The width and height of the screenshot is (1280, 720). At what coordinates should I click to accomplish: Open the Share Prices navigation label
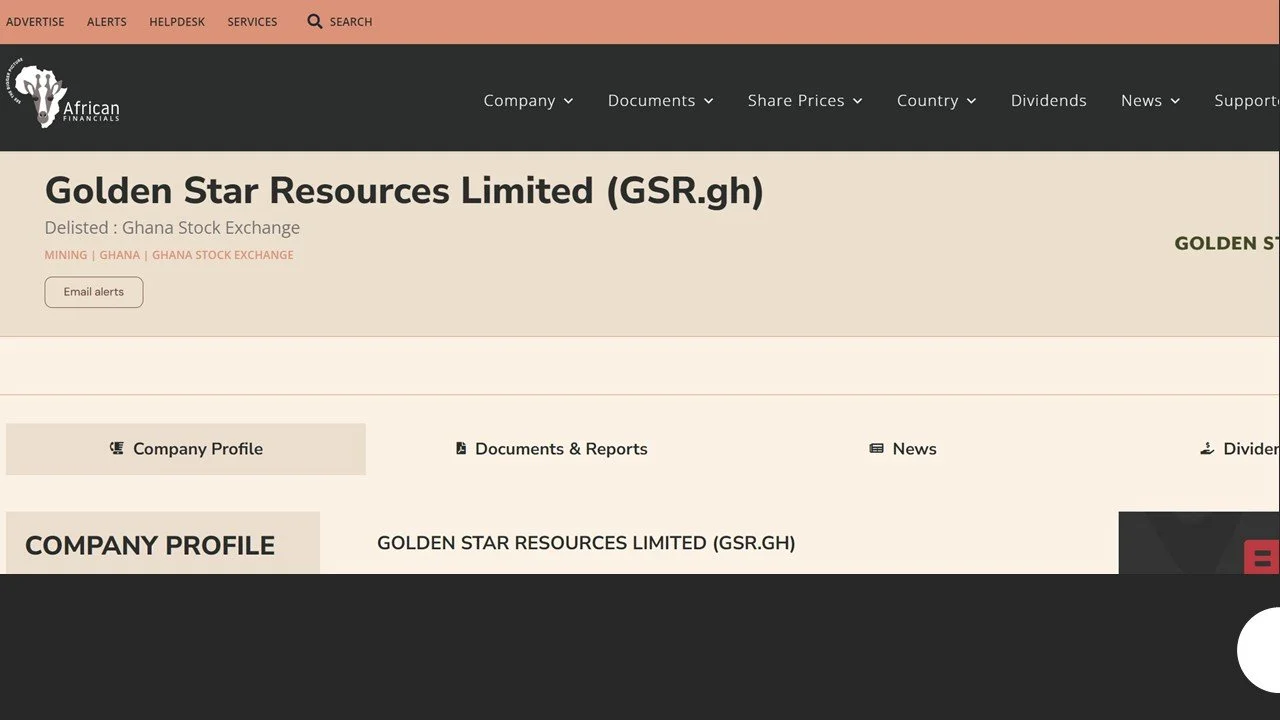796,100
